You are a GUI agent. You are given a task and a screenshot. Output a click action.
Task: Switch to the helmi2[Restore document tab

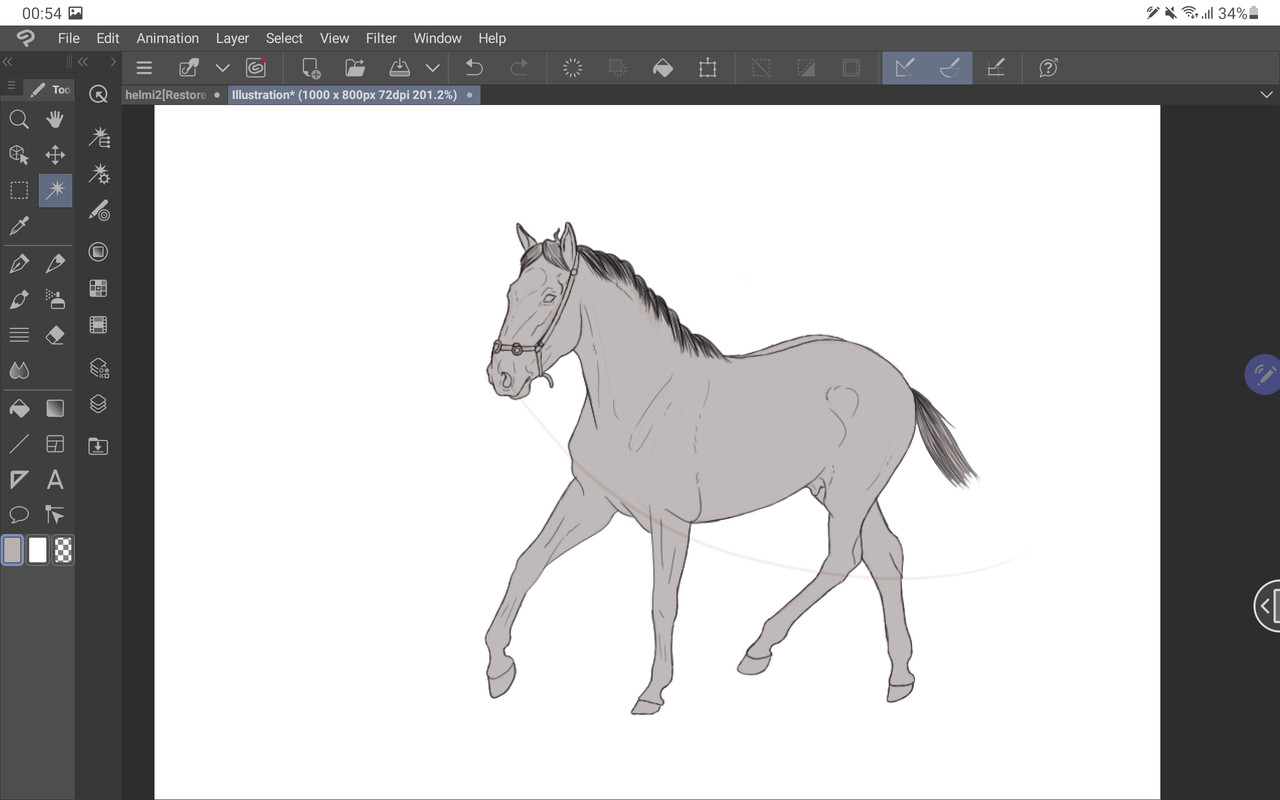click(172, 95)
